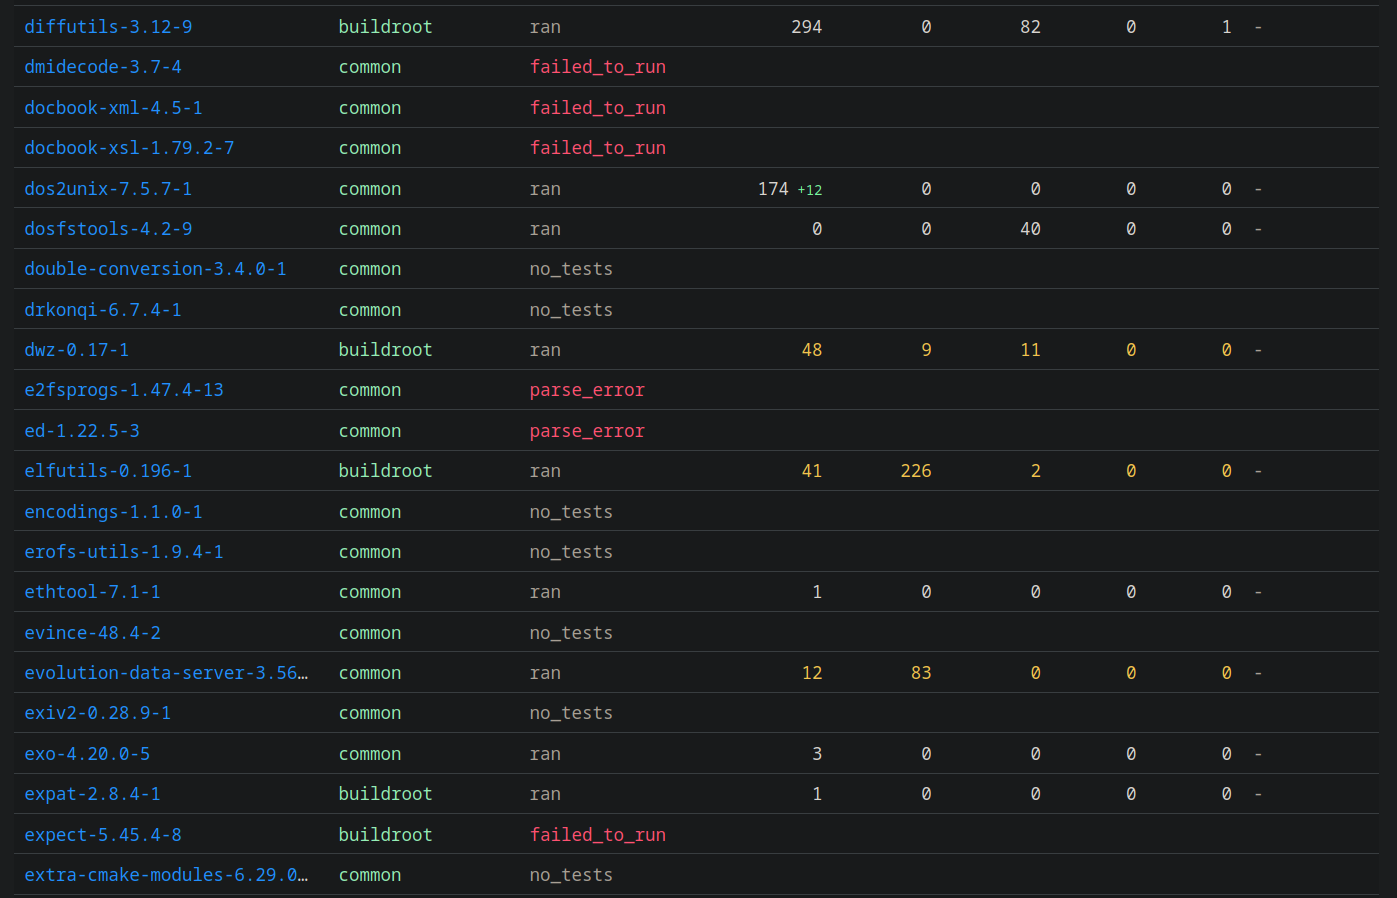Open the dwz-0.17-1 package link

[77, 350]
